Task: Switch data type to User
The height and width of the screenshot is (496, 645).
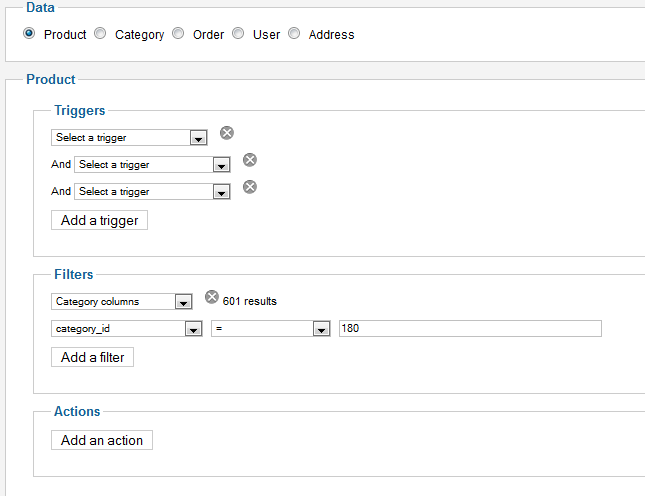Action: point(238,33)
